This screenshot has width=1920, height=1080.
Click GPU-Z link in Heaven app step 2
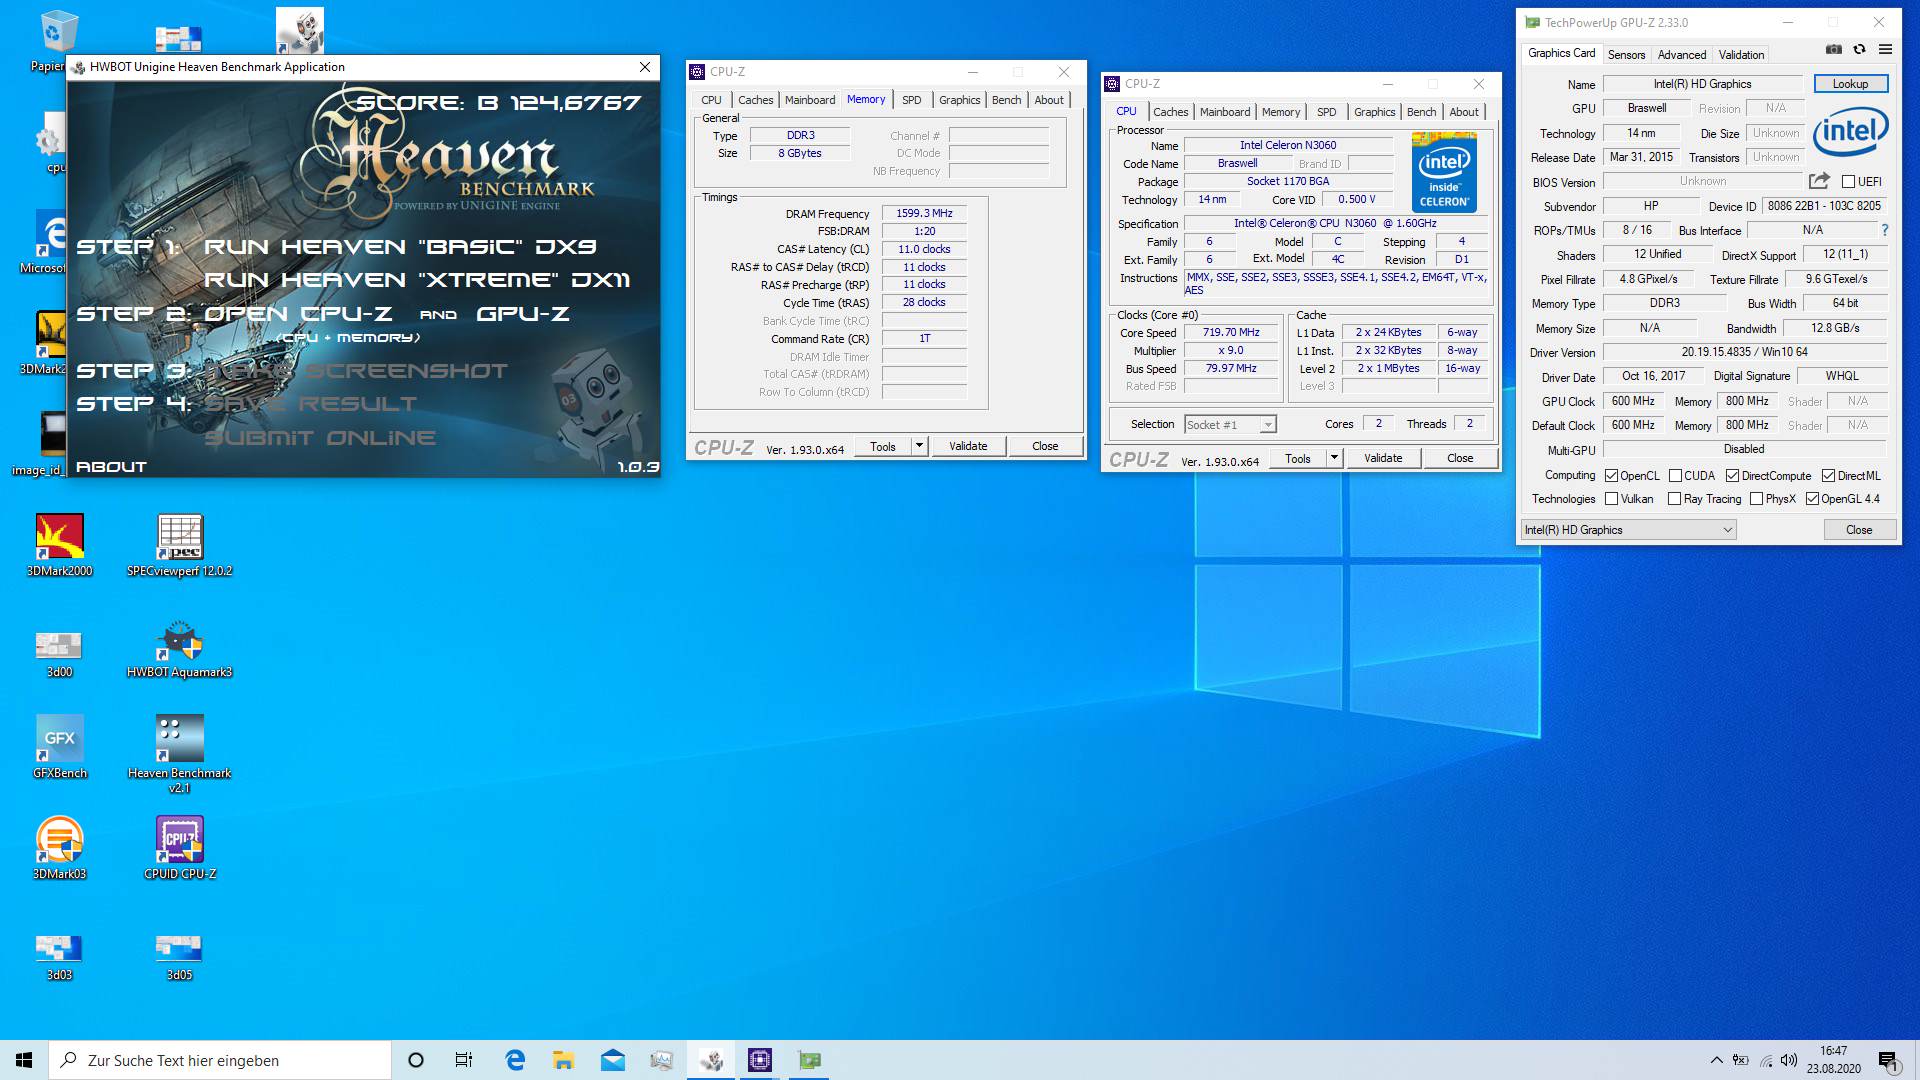(523, 314)
